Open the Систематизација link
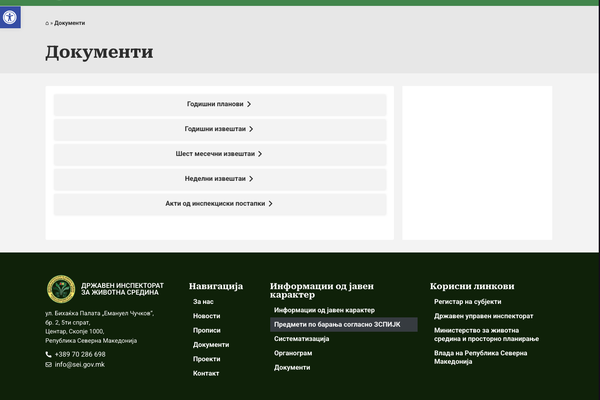 [302, 339]
